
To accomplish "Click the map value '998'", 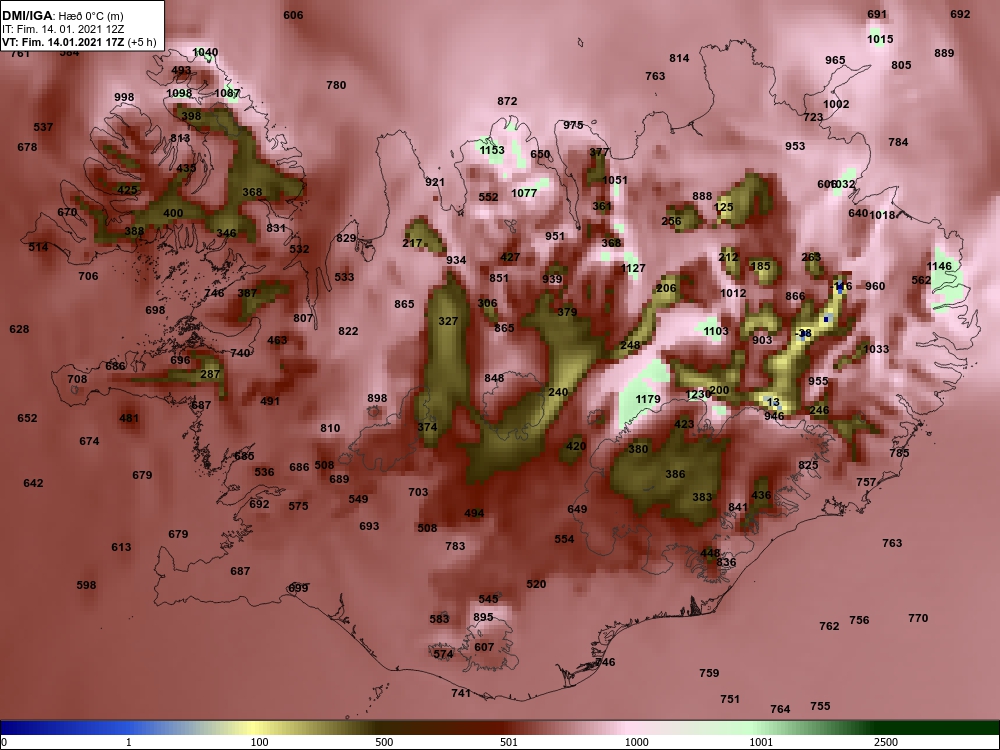I will tap(124, 97).
